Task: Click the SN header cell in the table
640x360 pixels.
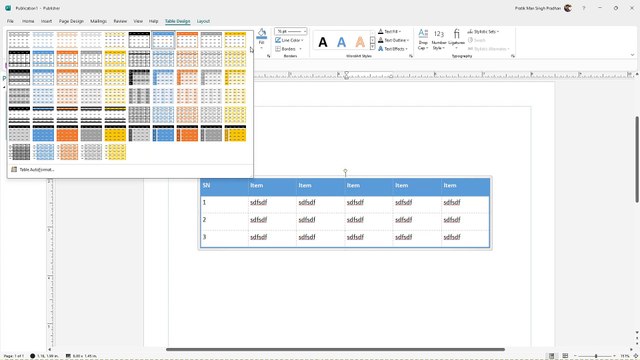Action: point(224,186)
